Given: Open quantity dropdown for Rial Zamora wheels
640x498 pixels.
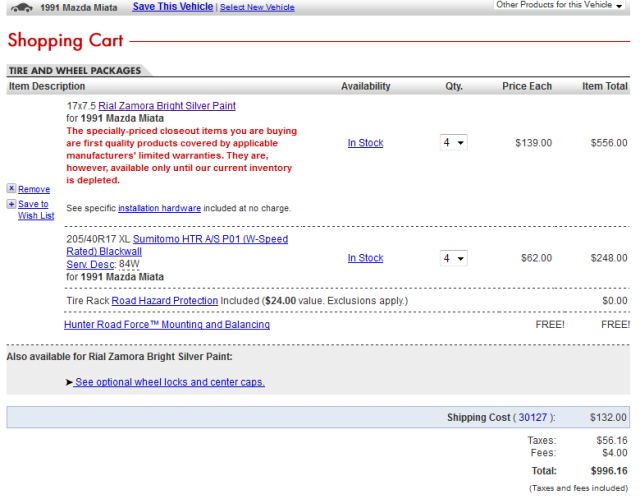Looking at the screenshot, I should pyautogui.click(x=453, y=143).
